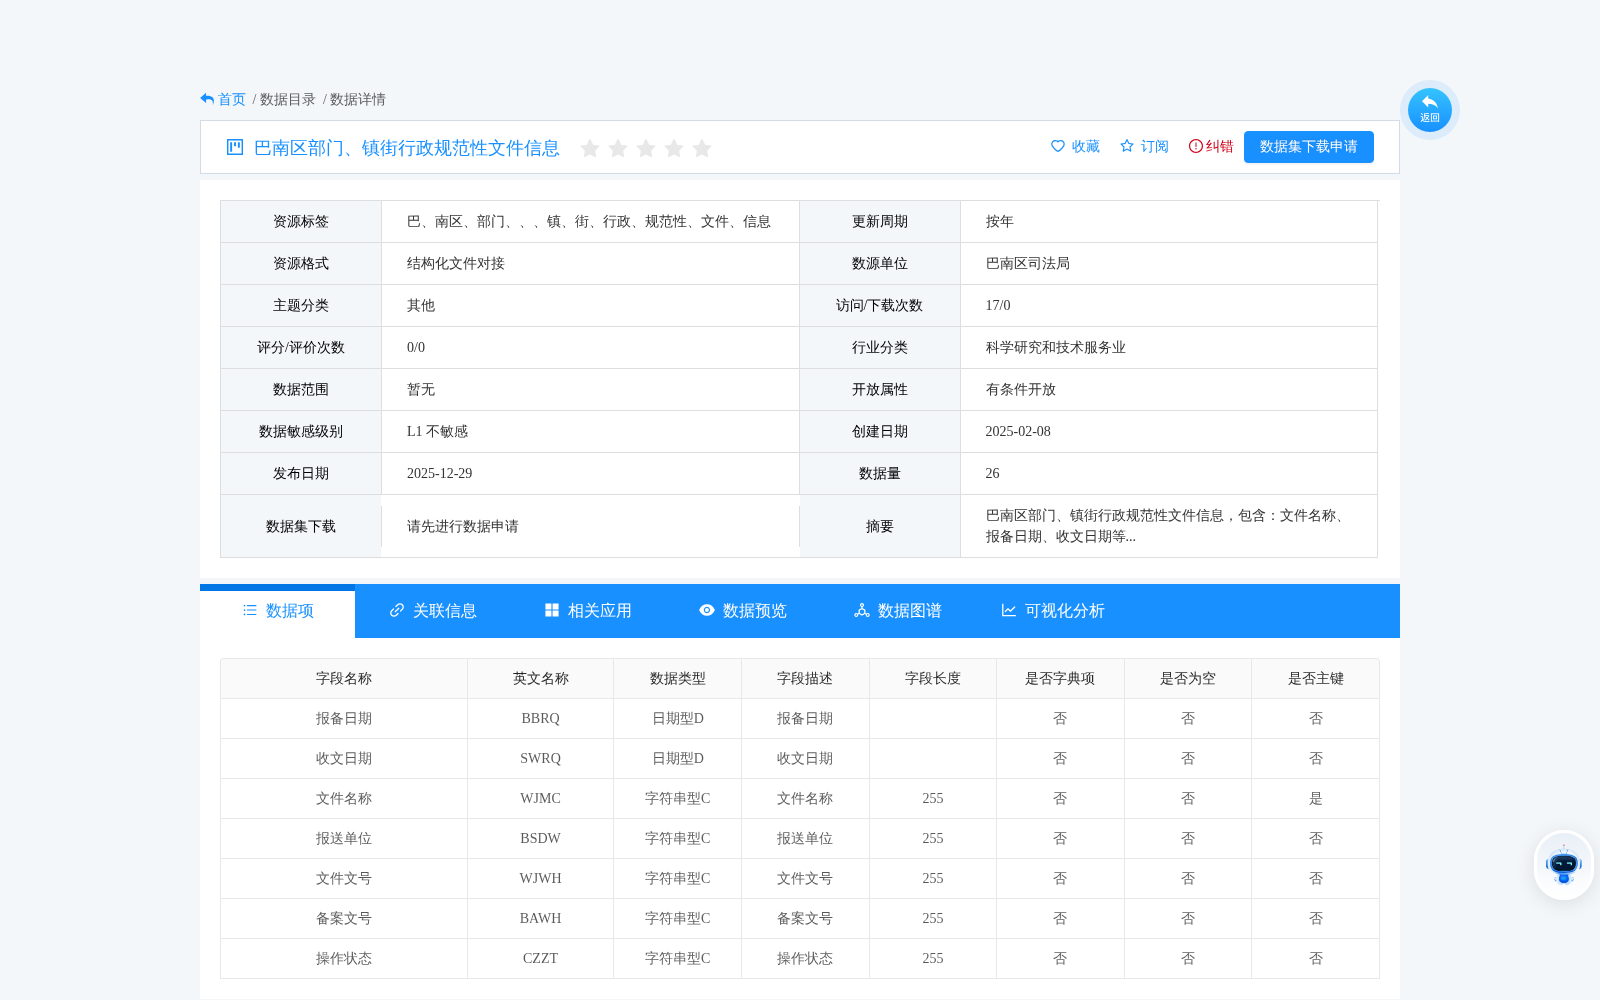The width and height of the screenshot is (1600, 1000).
Task: Click the home arrow icon in breadcrumb
Action: tap(207, 99)
